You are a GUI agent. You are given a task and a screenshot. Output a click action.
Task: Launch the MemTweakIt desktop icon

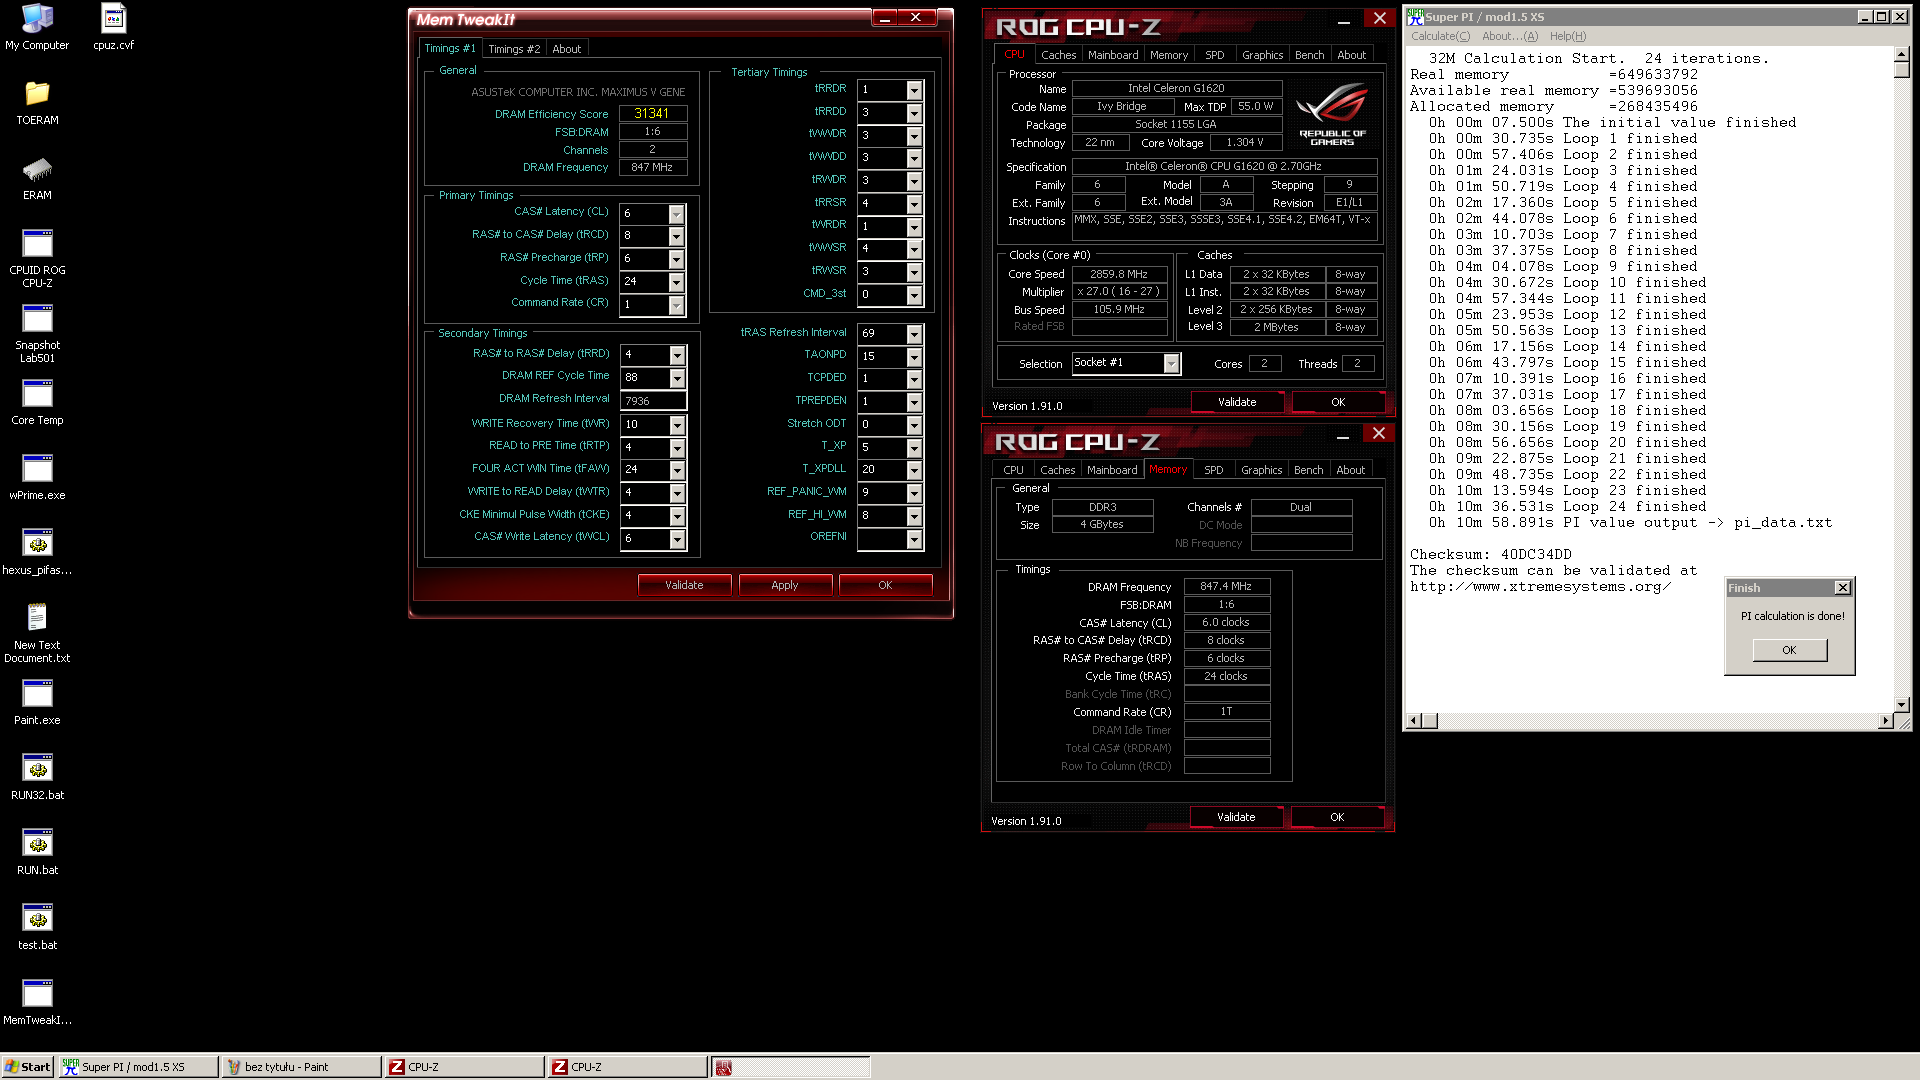pos(37,1002)
